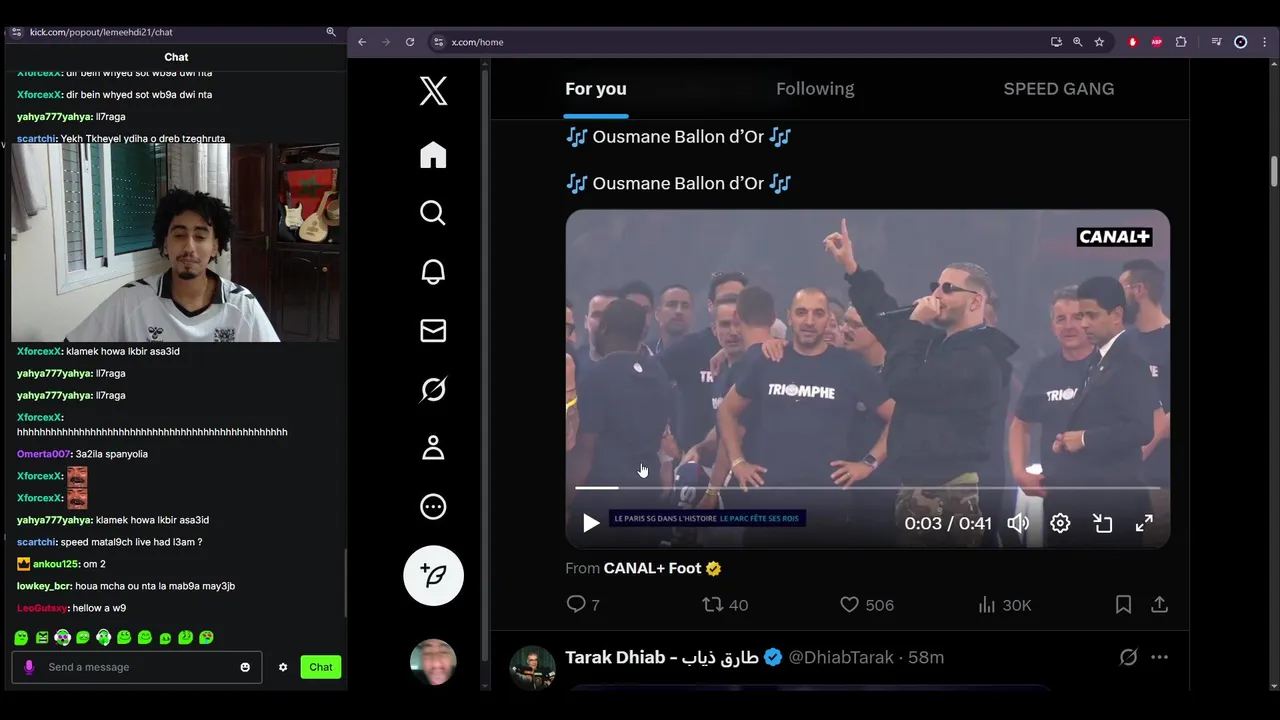Open browser profile avatar
This screenshot has height=720, width=1280.
coord(1241,42)
